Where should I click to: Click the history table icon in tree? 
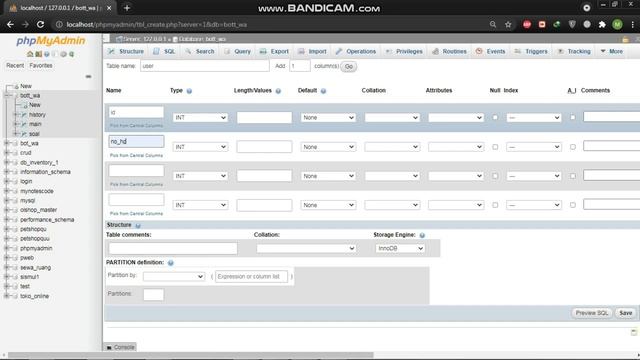[24, 115]
